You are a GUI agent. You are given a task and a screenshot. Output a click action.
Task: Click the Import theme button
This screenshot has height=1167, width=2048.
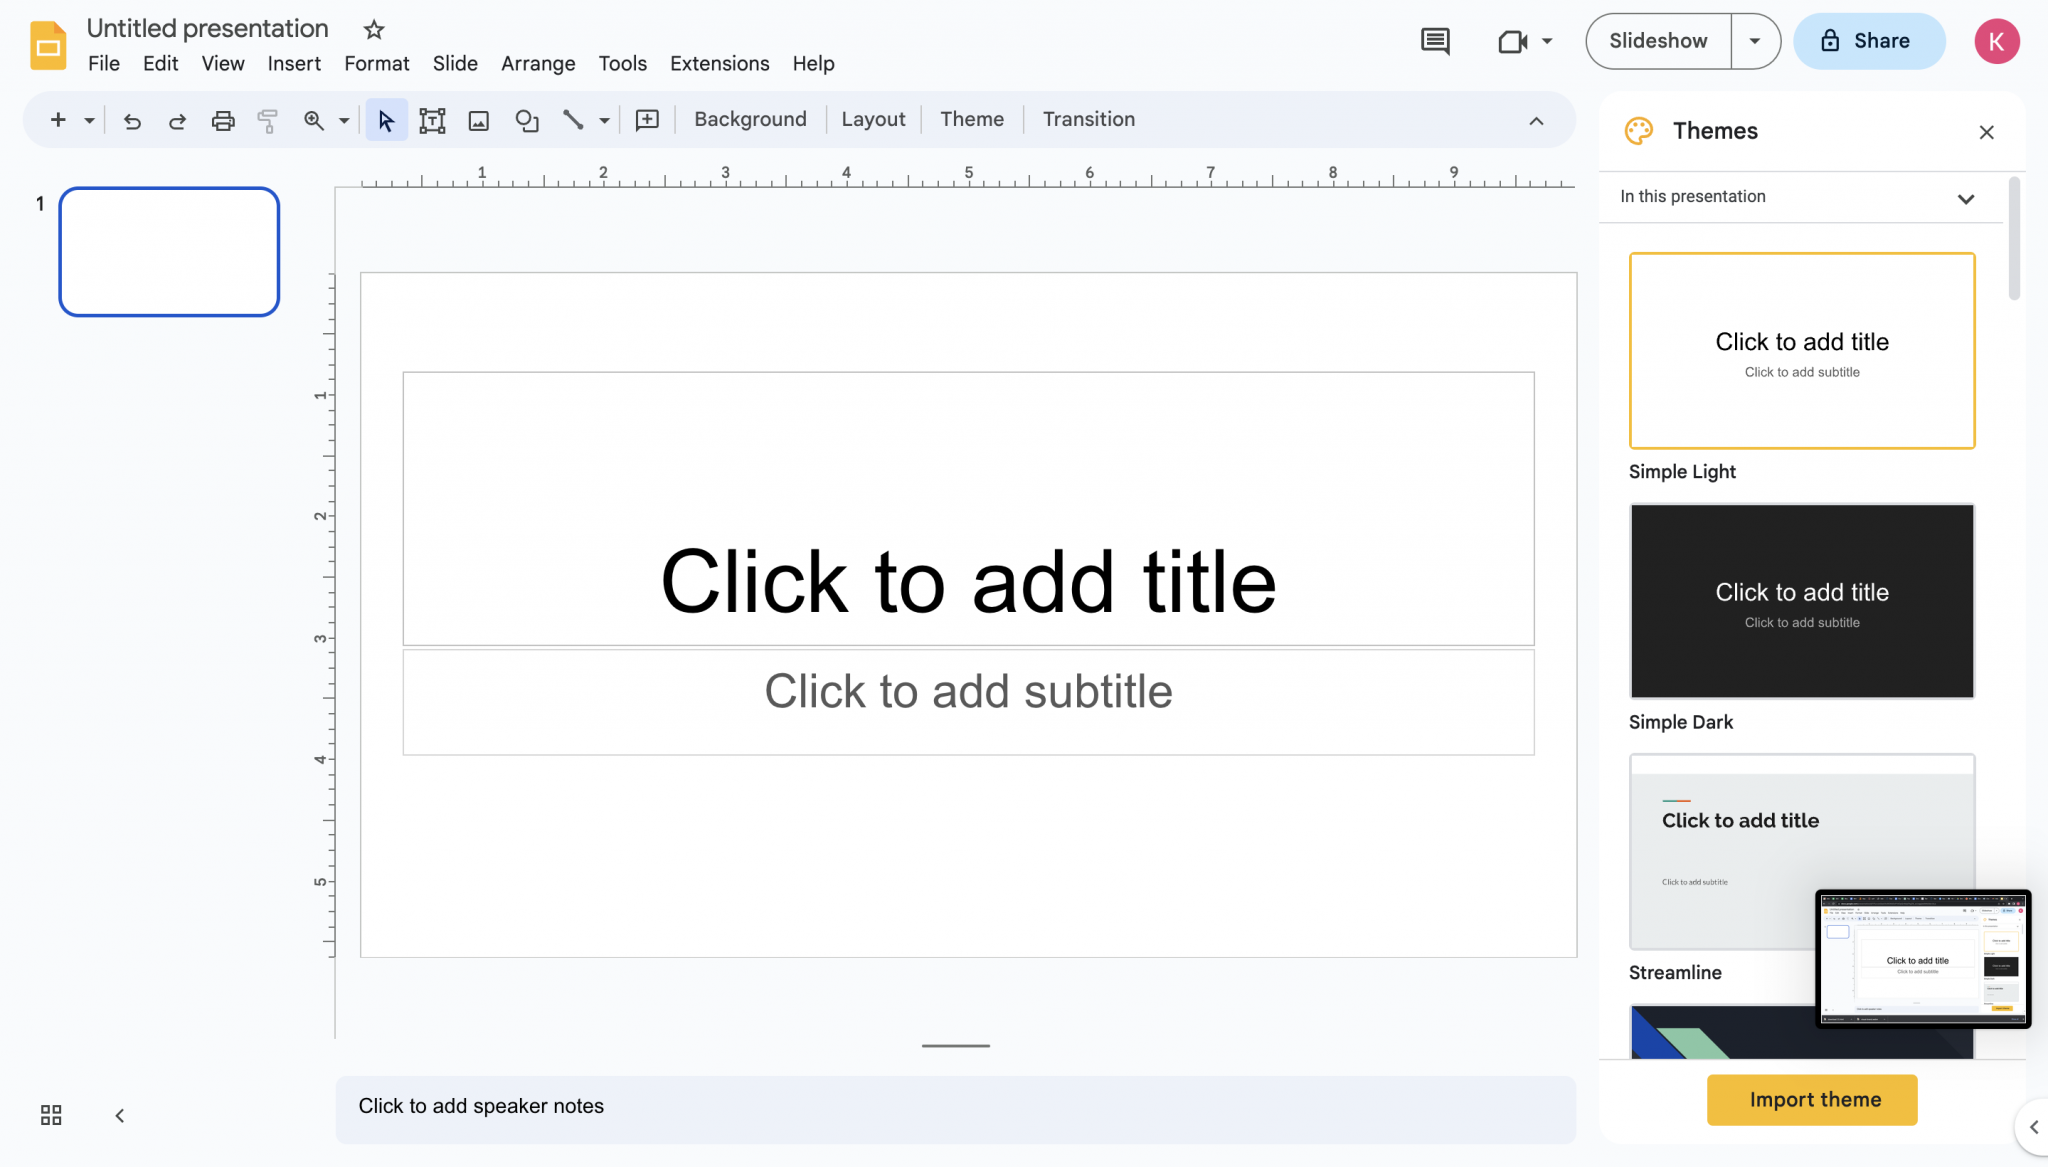(1811, 1099)
